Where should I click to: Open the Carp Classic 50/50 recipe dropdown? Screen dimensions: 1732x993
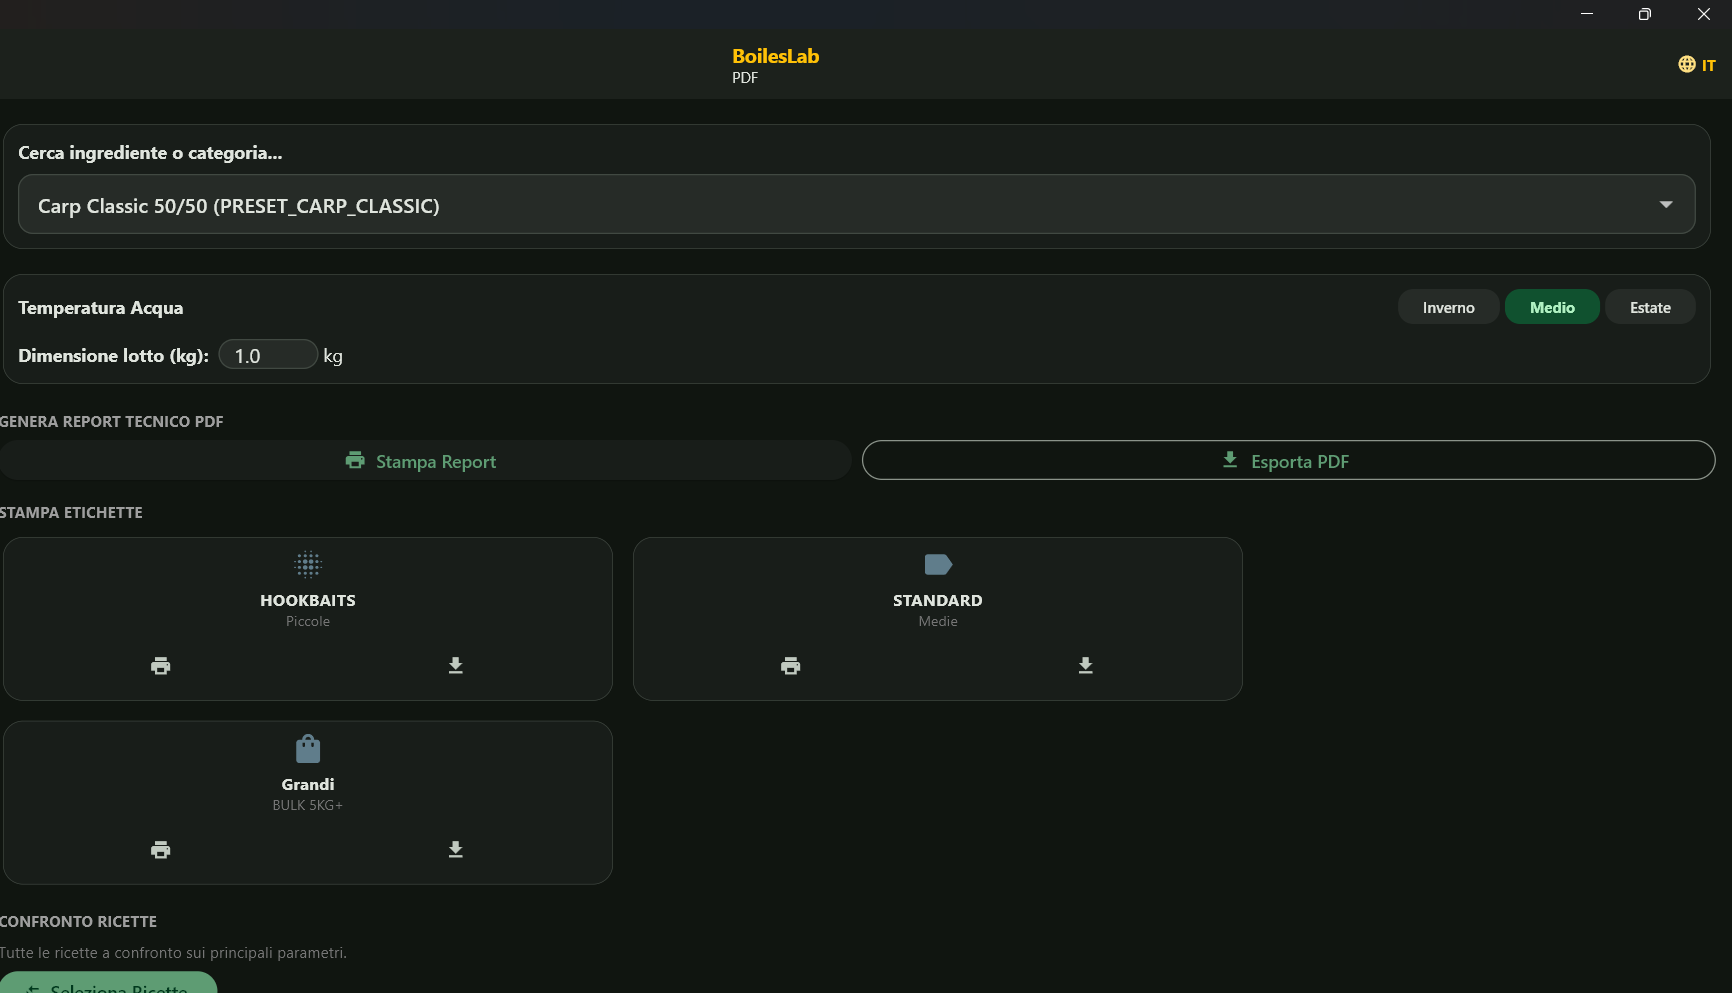tap(857, 205)
